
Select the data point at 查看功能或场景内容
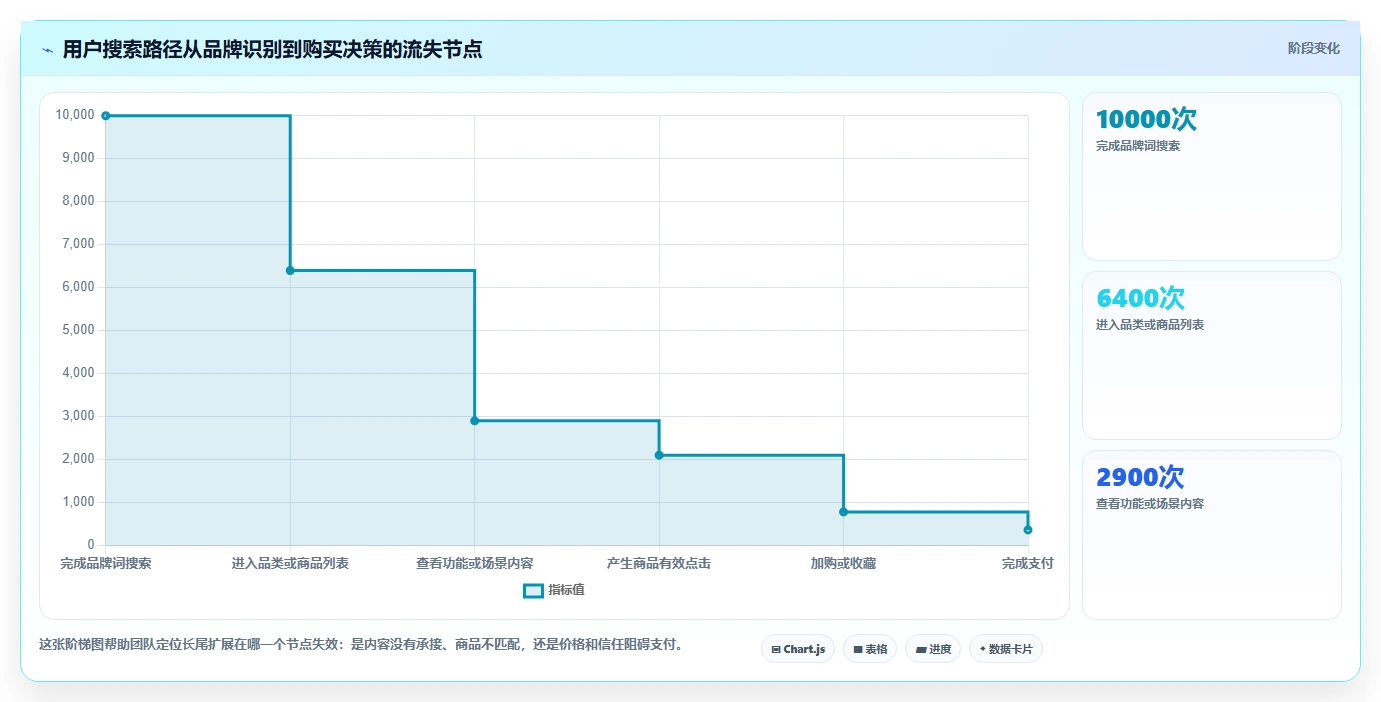point(474,421)
